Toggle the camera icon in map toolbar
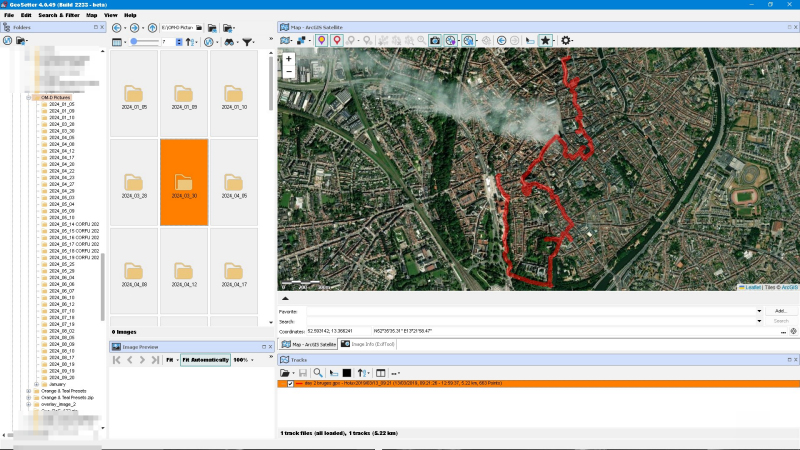The height and width of the screenshot is (450, 800). point(435,40)
